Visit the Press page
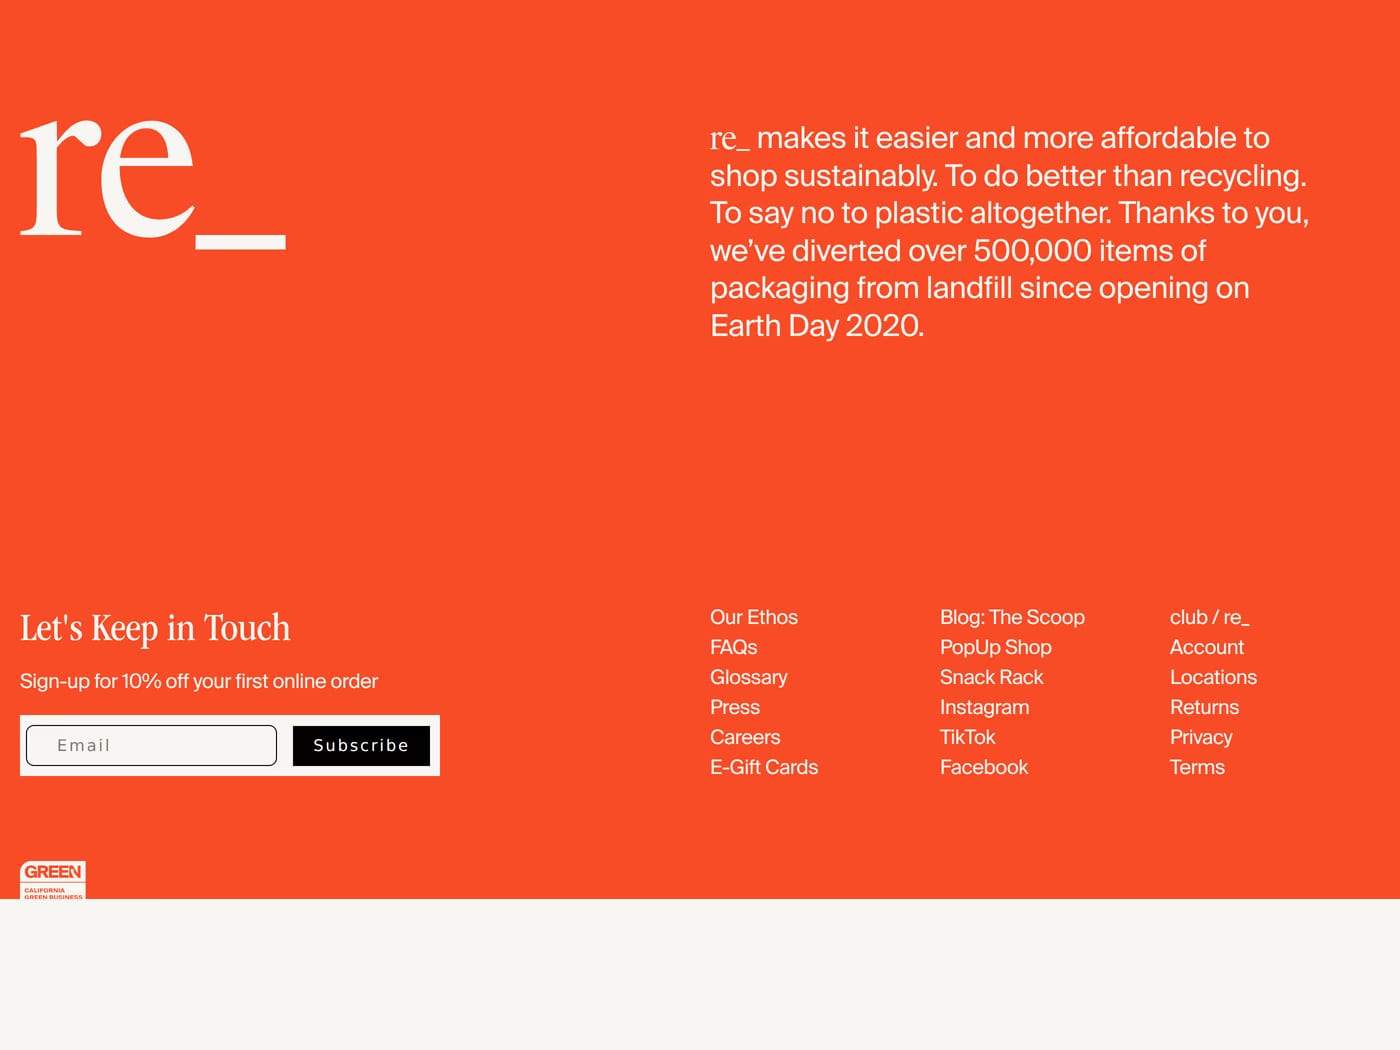 735,707
